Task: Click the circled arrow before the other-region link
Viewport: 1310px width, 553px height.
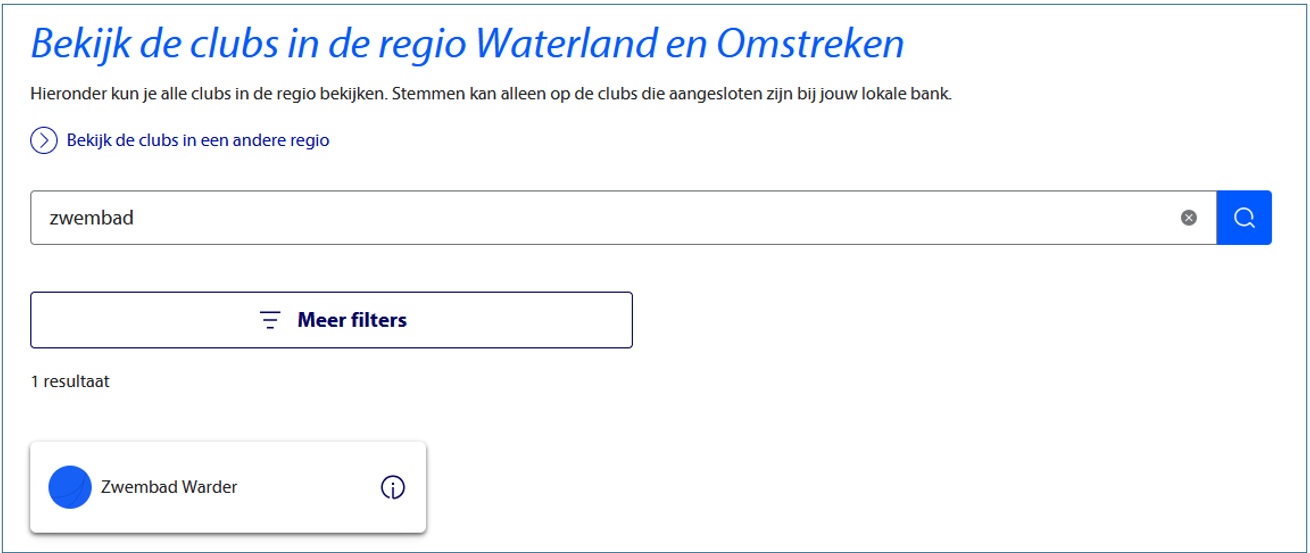Action: (44, 141)
